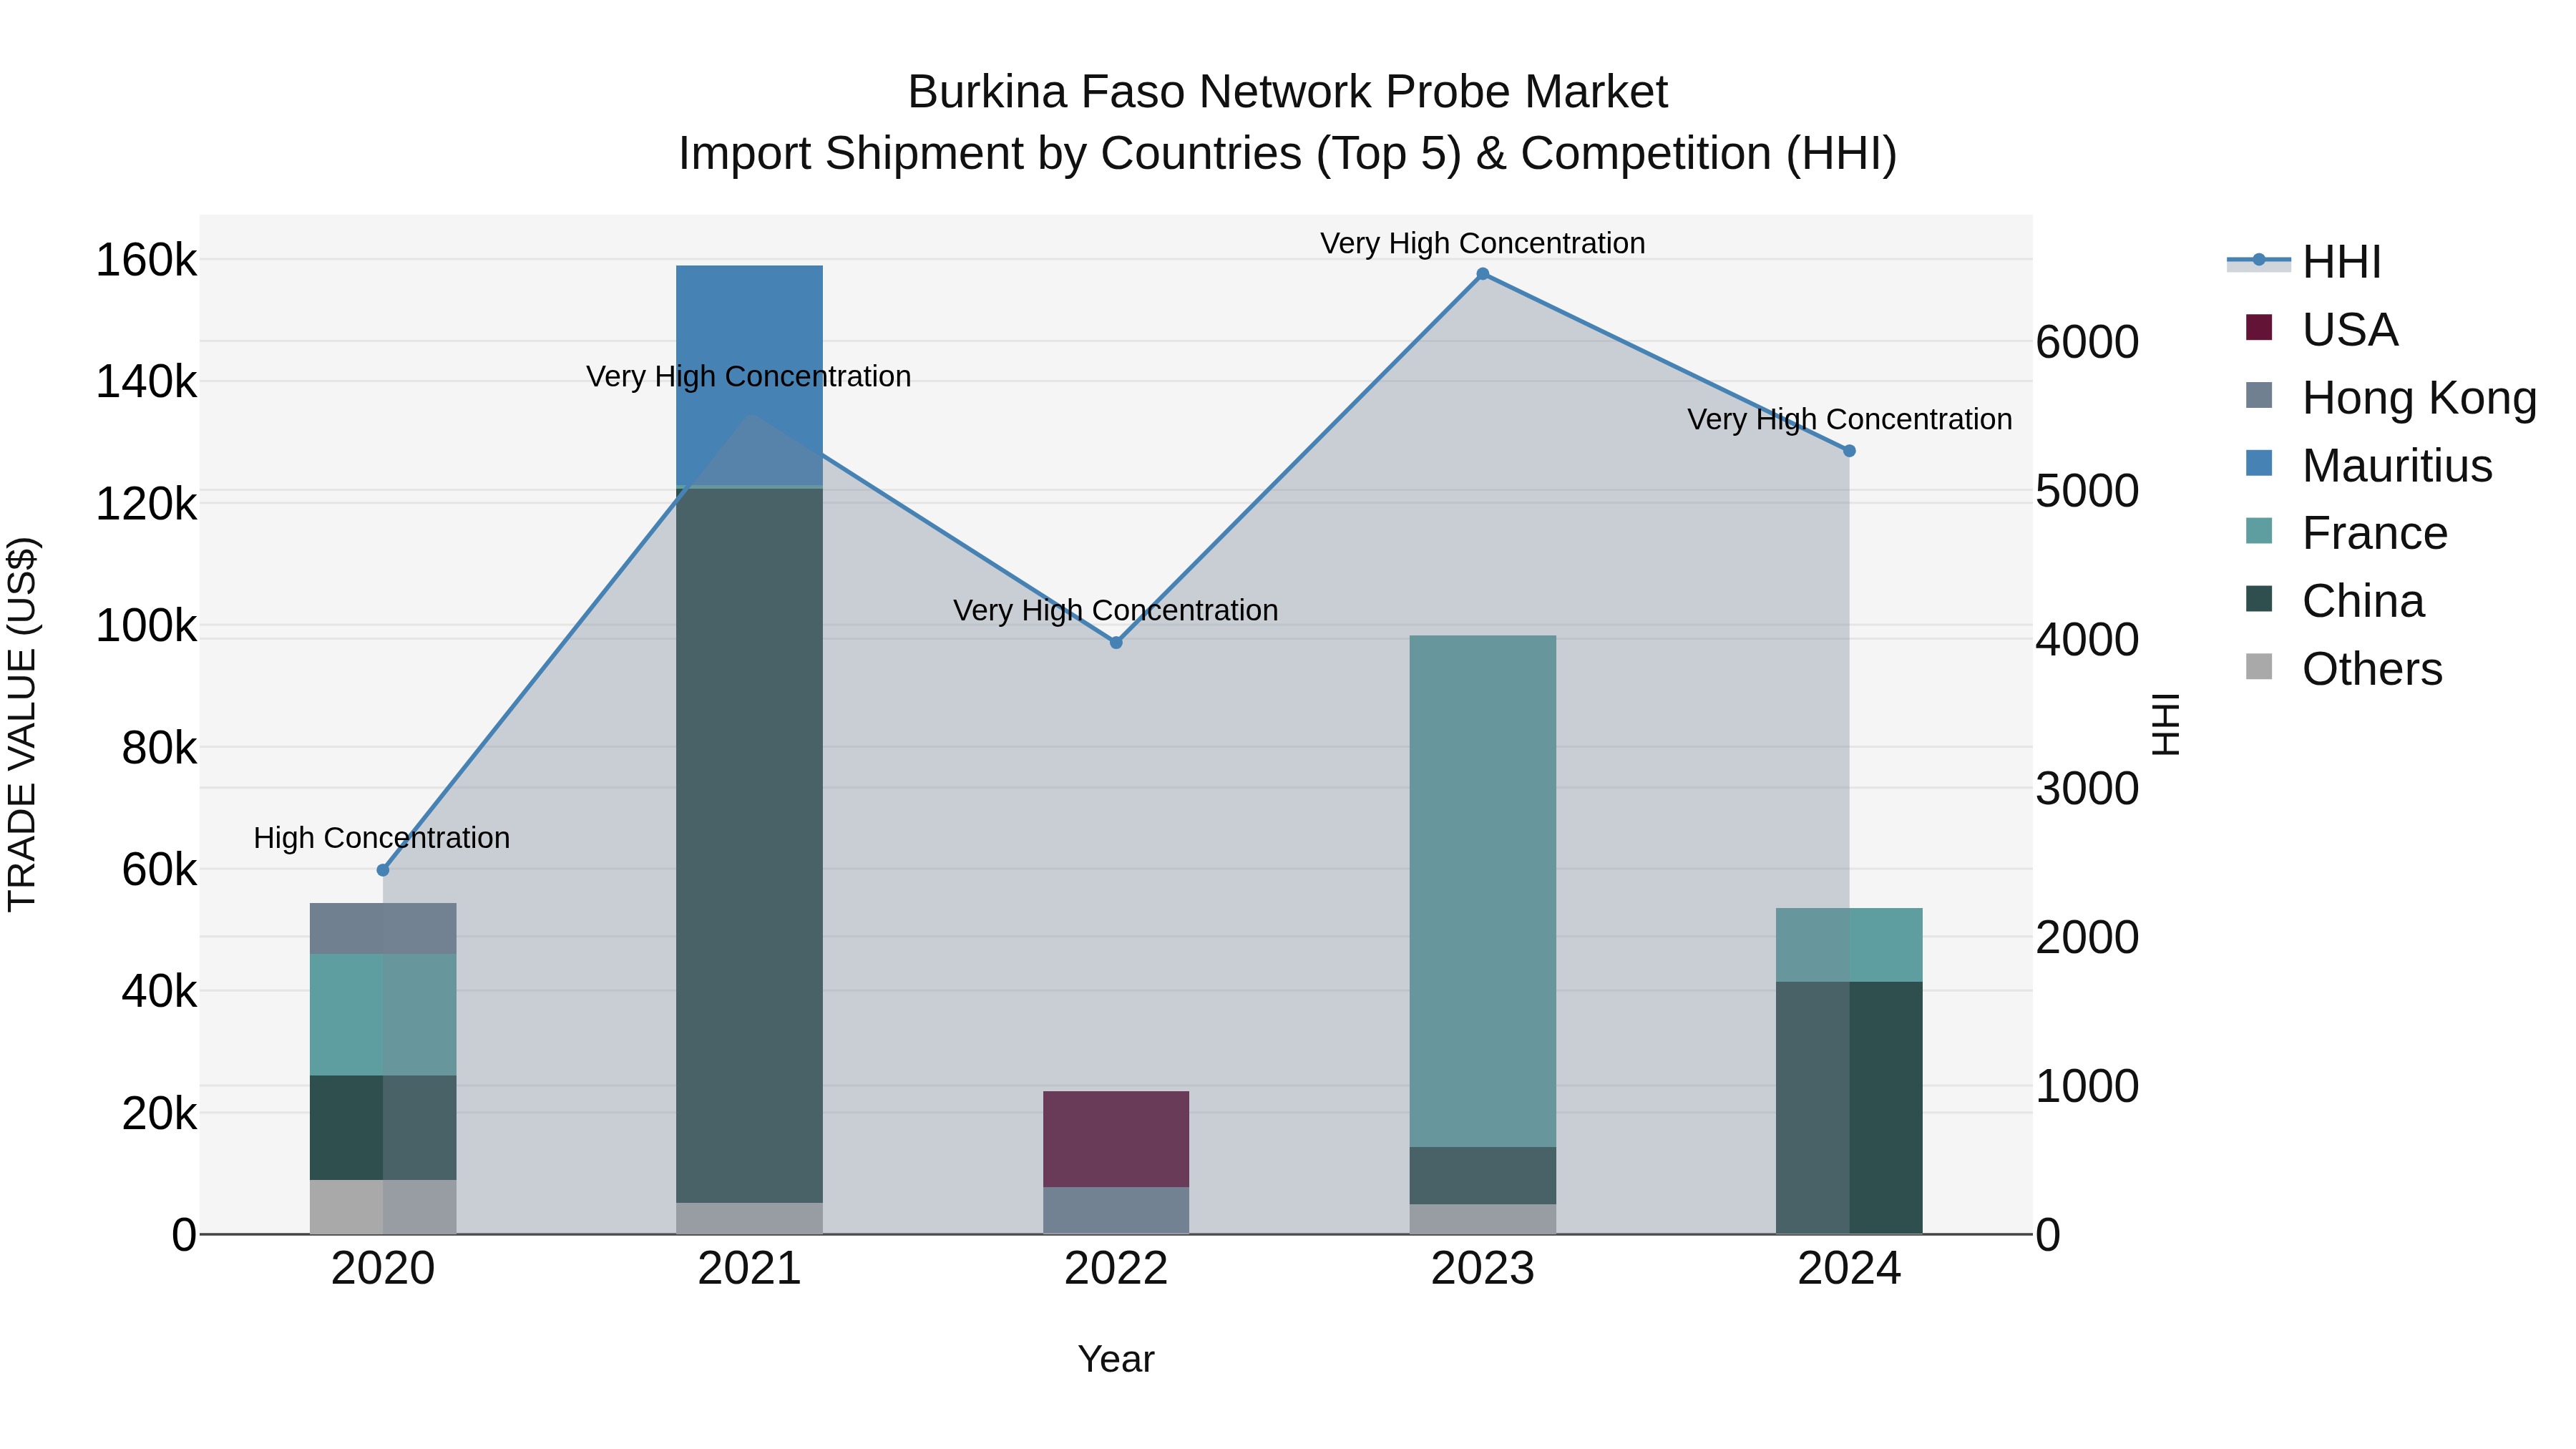Click the HHI data point for 2022
This screenshot has height=1449, width=2576.
(x=1116, y=643)
